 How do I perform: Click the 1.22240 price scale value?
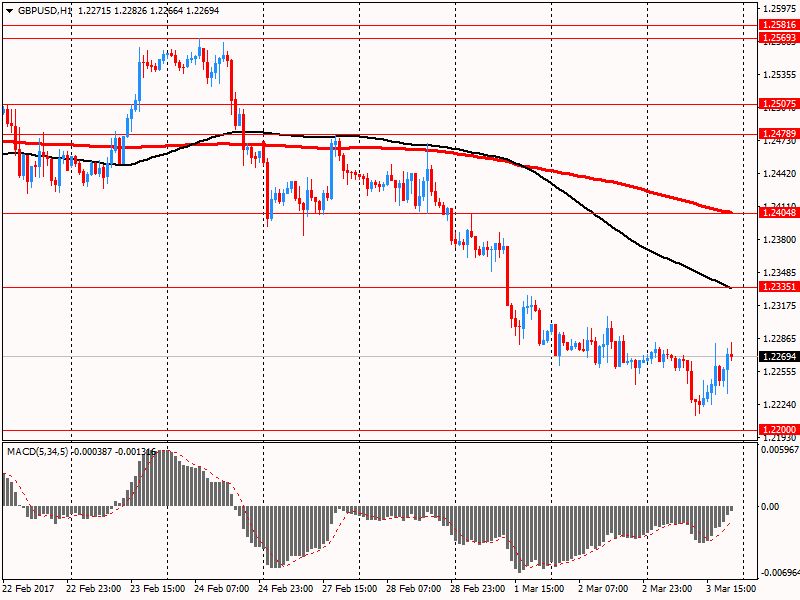click(x=779, y=405)
